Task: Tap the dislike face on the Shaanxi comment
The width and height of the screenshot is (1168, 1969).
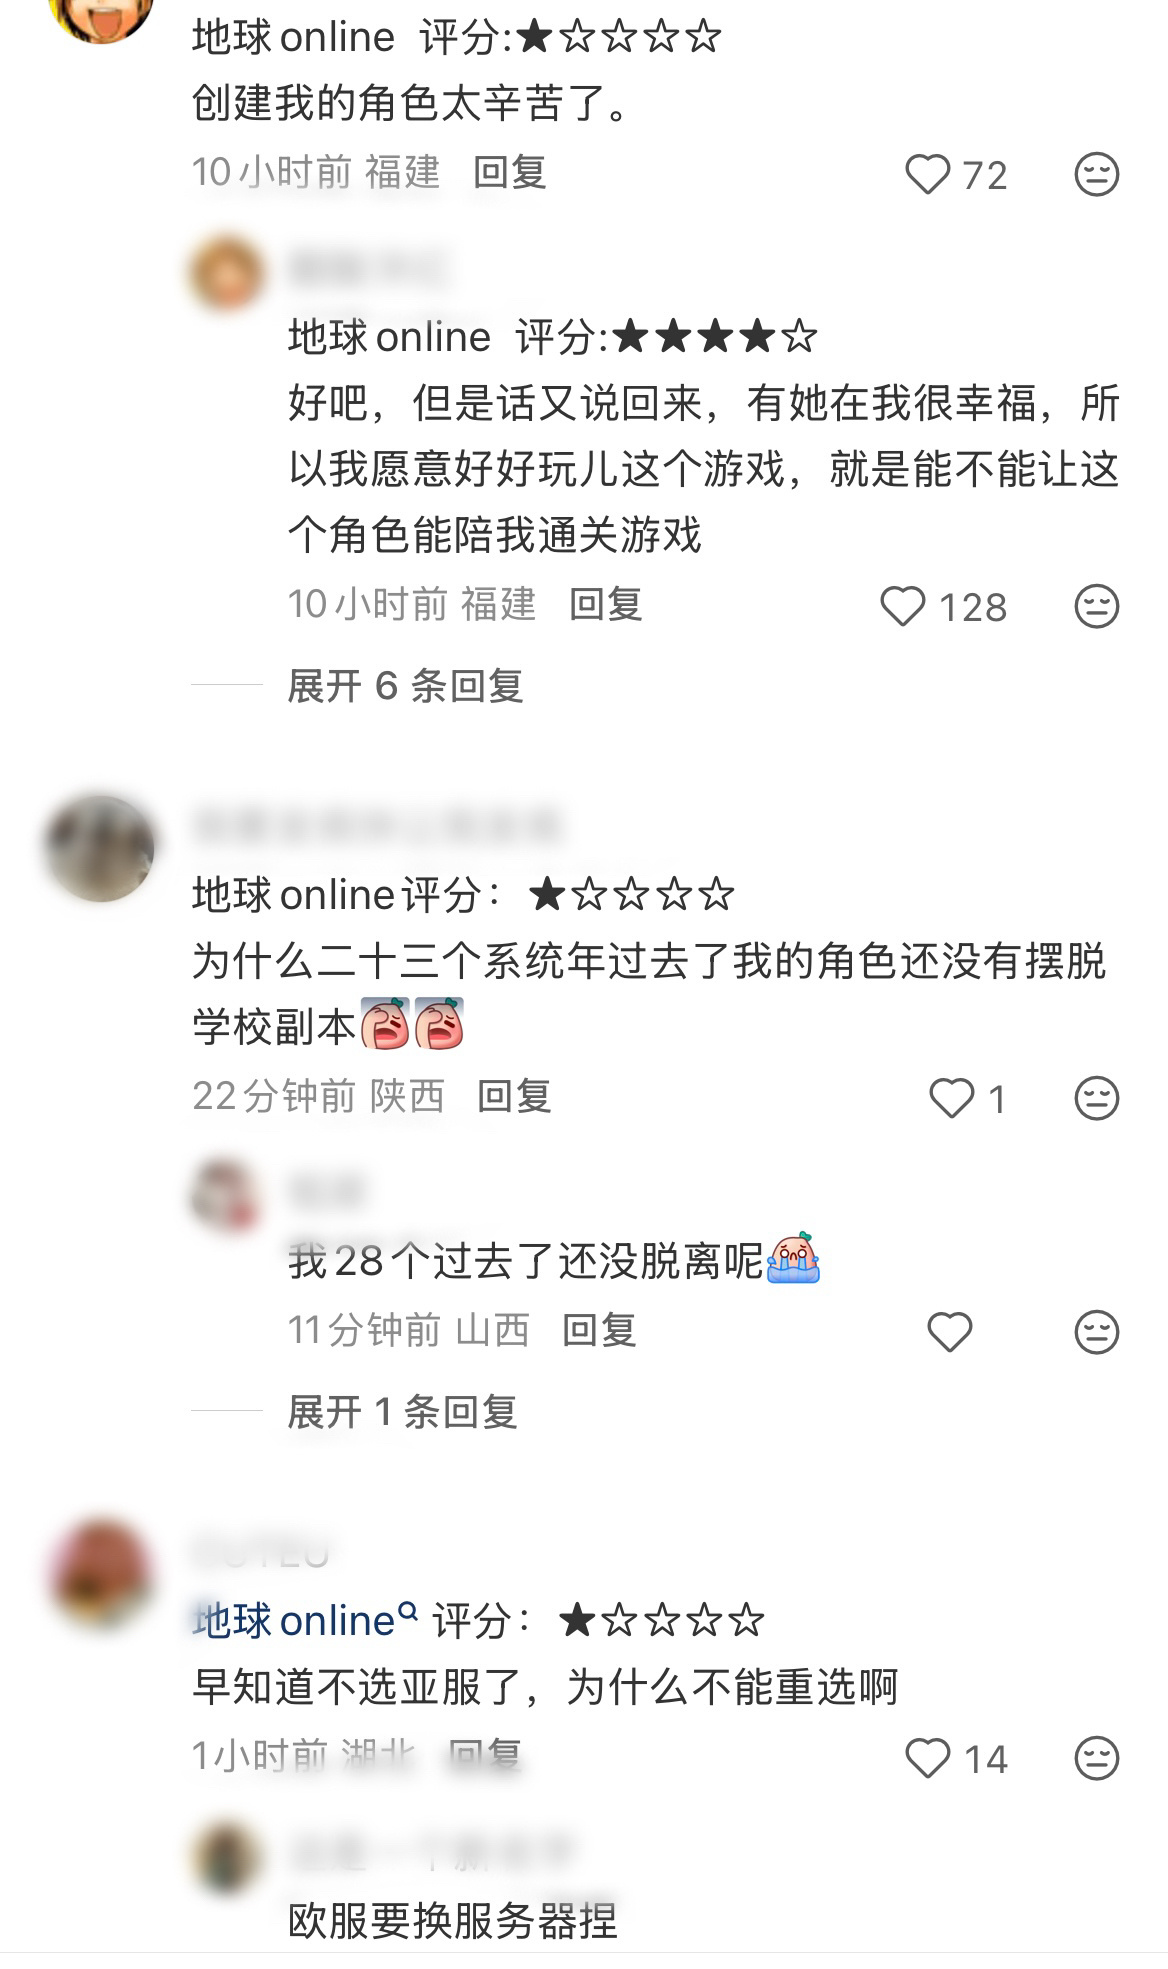Action: click(1096, 1099)
